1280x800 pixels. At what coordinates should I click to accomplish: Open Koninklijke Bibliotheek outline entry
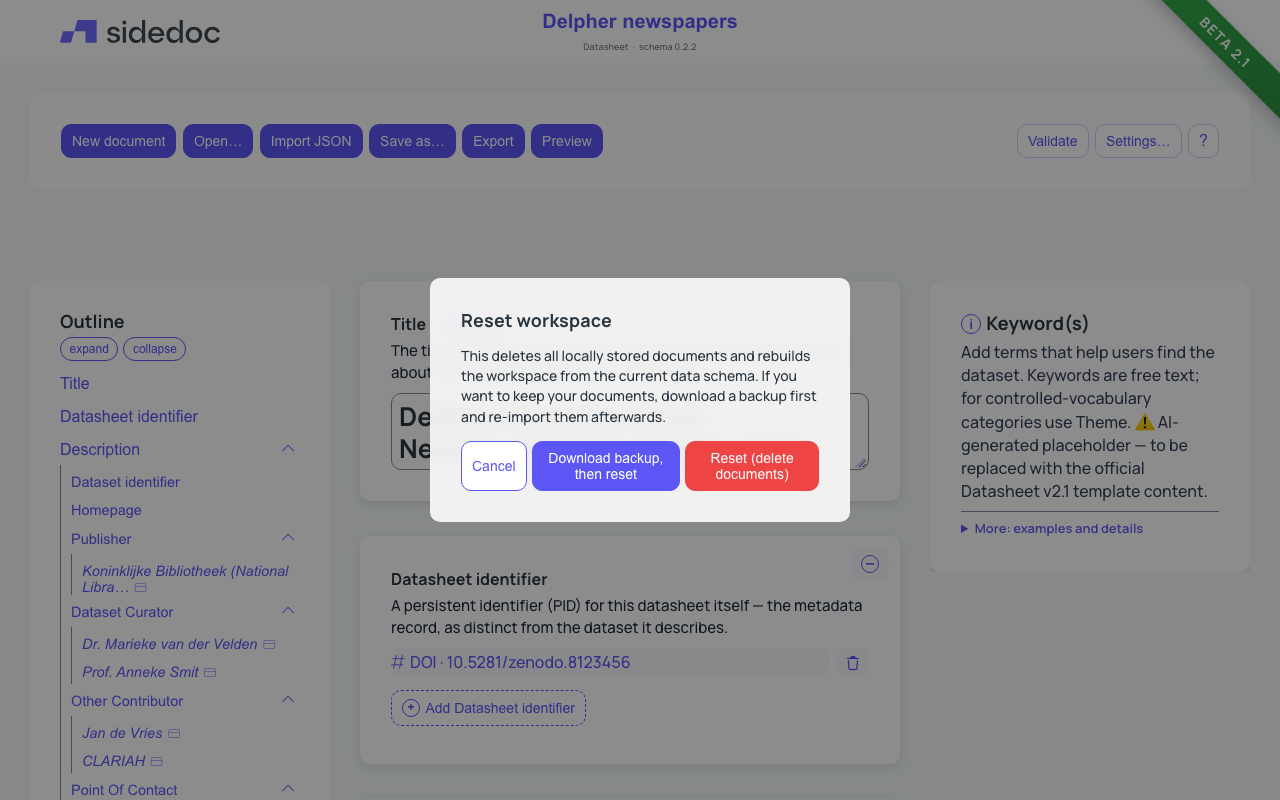coord(185,579)
